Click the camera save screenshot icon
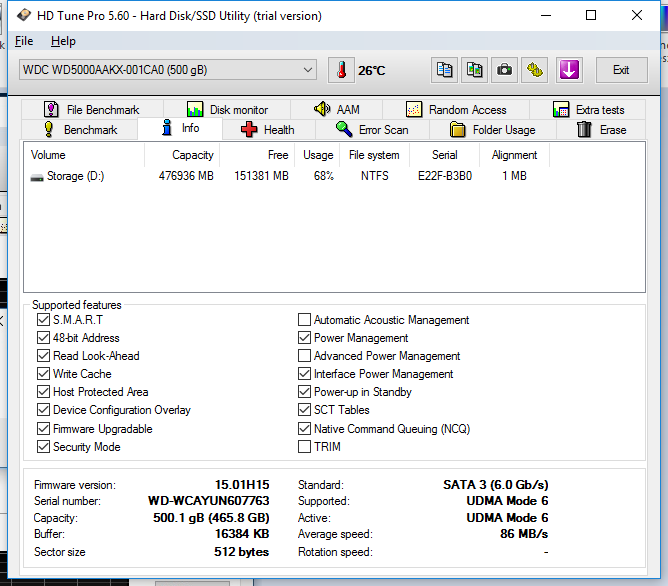 pos(504,70)
